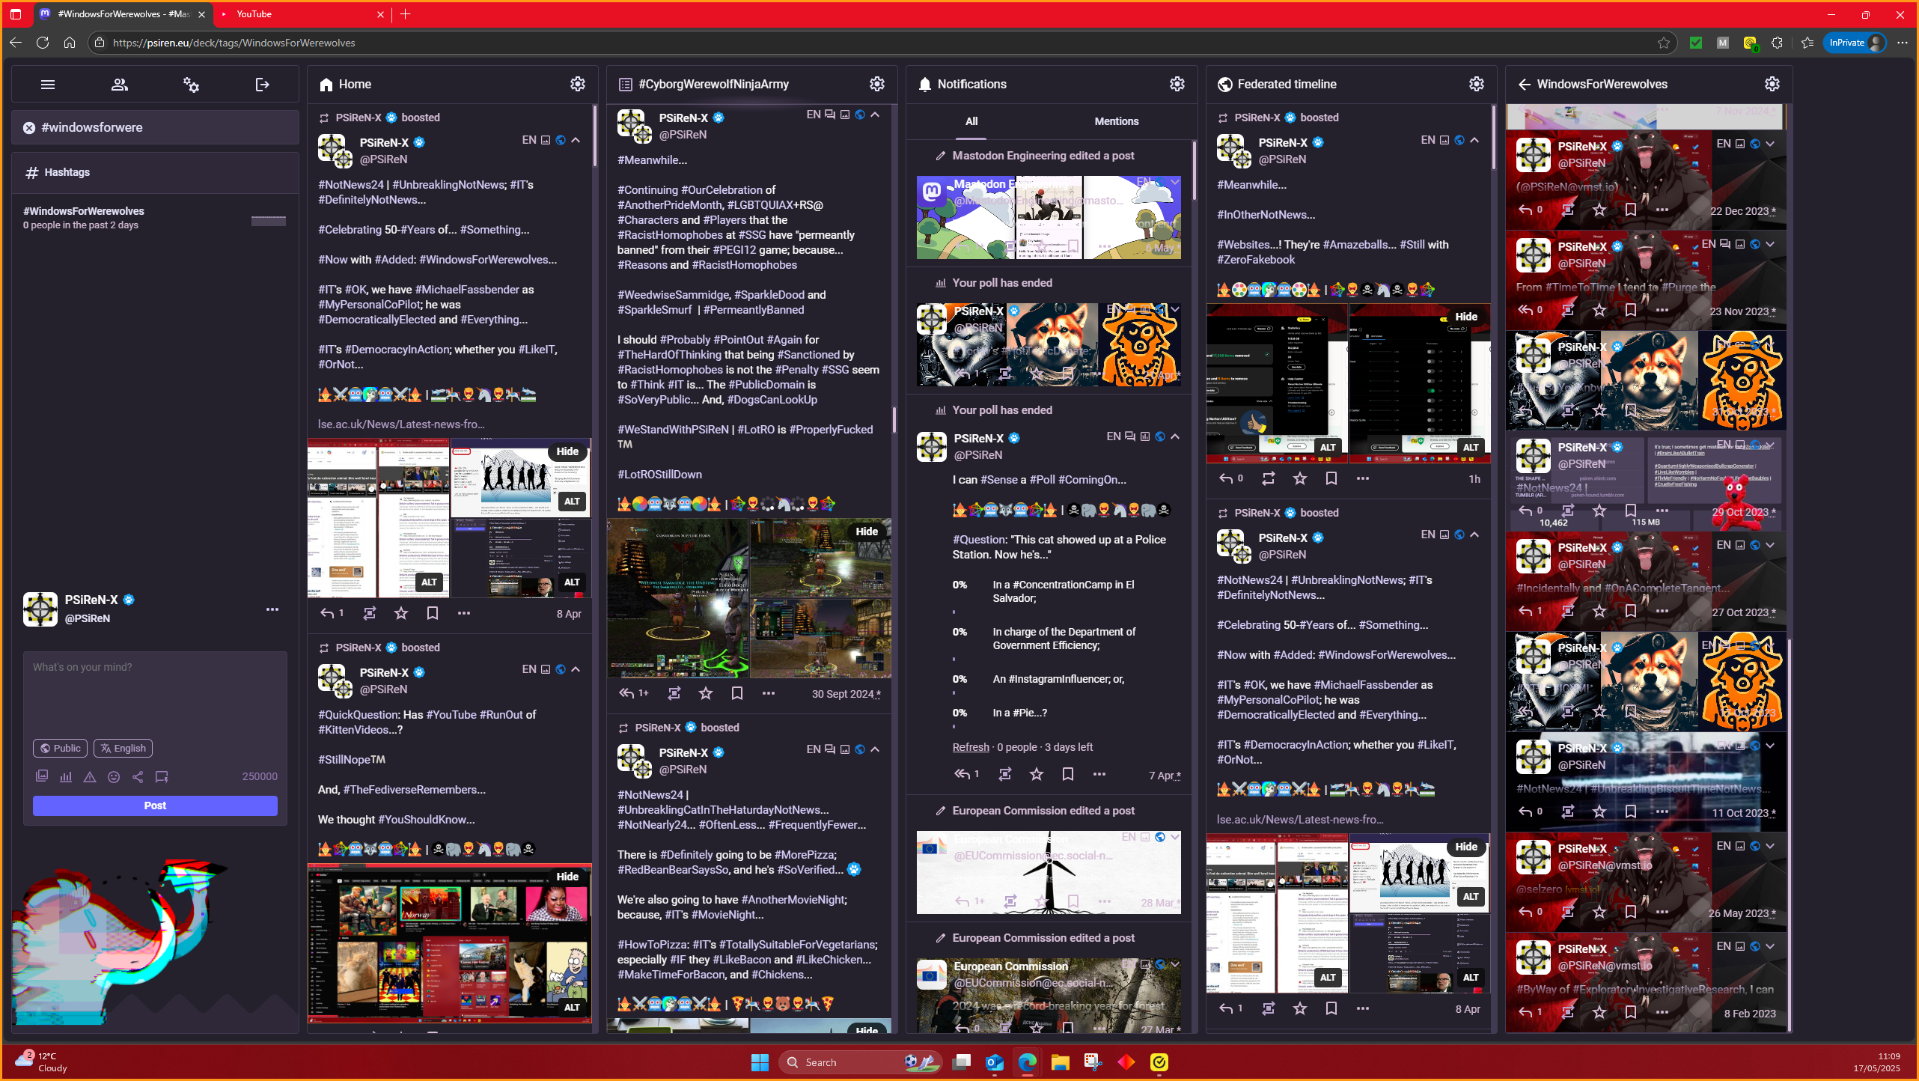Hide the game screenshots on the 30 Sept 2024 post
Viewport: 1919px width, 1081px height.
point(867,531)
